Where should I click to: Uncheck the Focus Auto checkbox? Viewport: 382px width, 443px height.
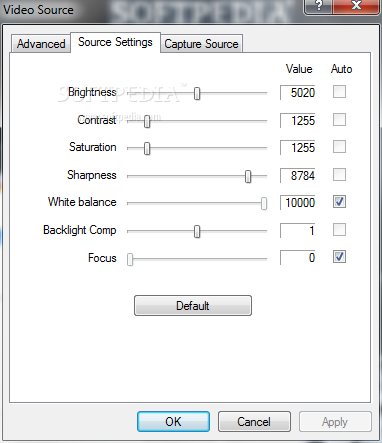339,257
